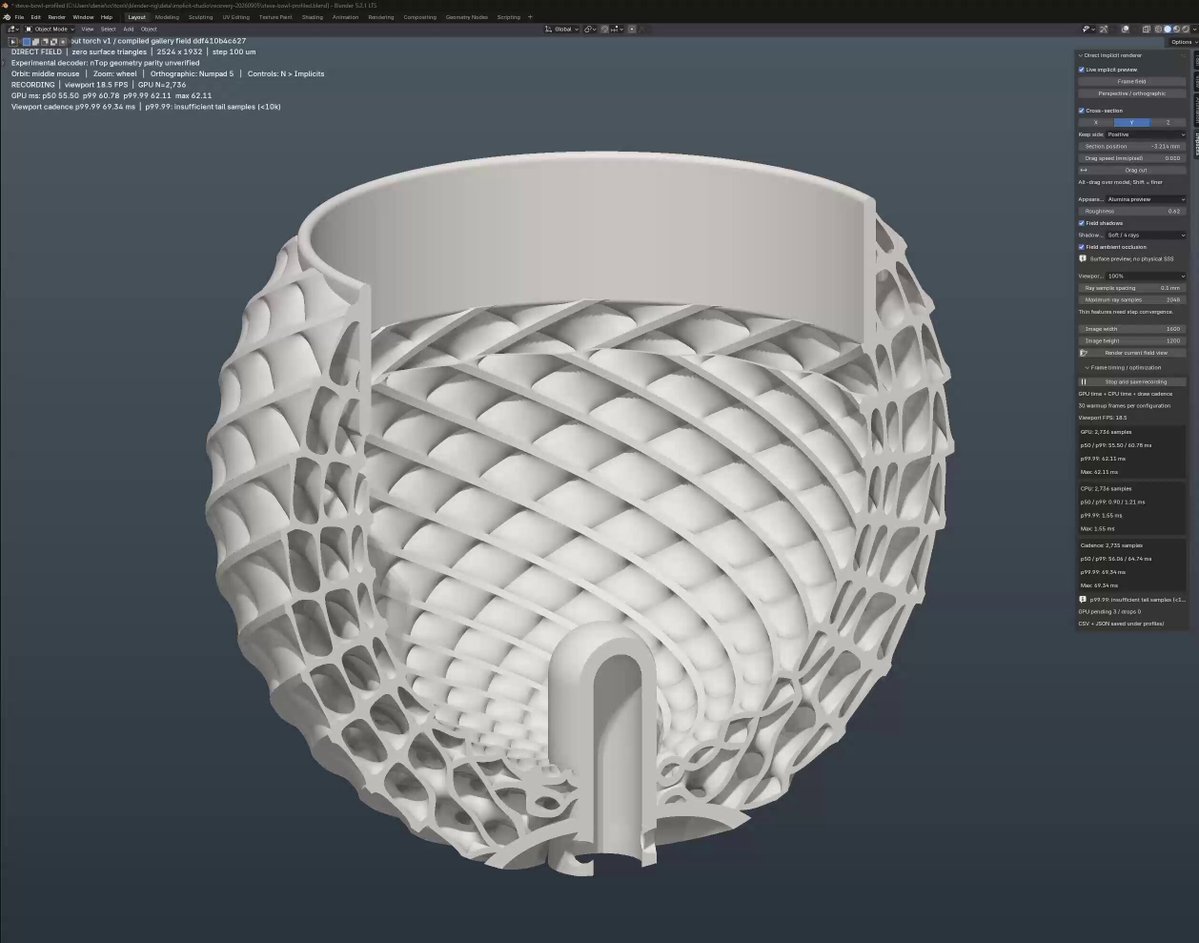Switch to wireframe shading icon
Screen dimensions: 1199x943
click(x=1158, y=29)
